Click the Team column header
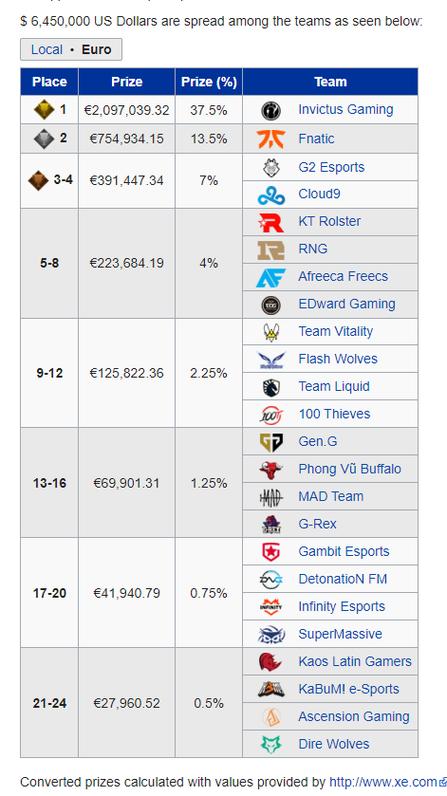Screen dimensions: 447x796 point(330,82)
